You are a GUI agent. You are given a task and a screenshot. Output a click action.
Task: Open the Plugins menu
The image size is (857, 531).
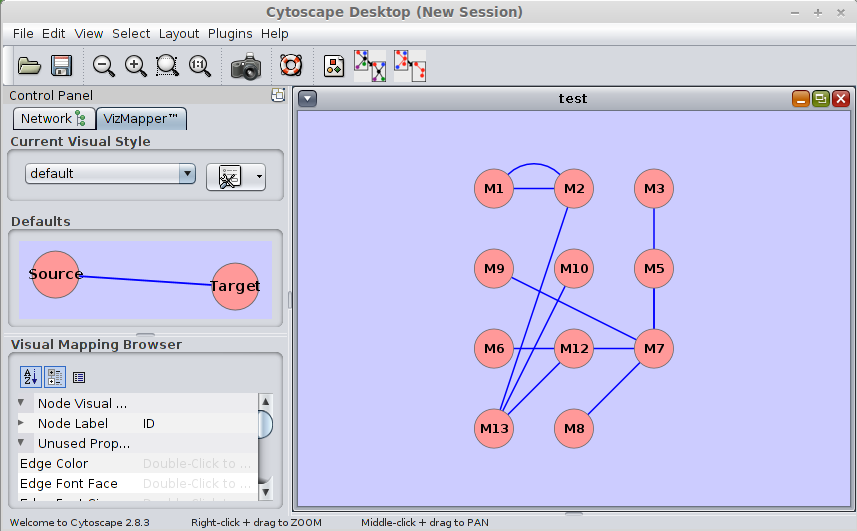230,34
